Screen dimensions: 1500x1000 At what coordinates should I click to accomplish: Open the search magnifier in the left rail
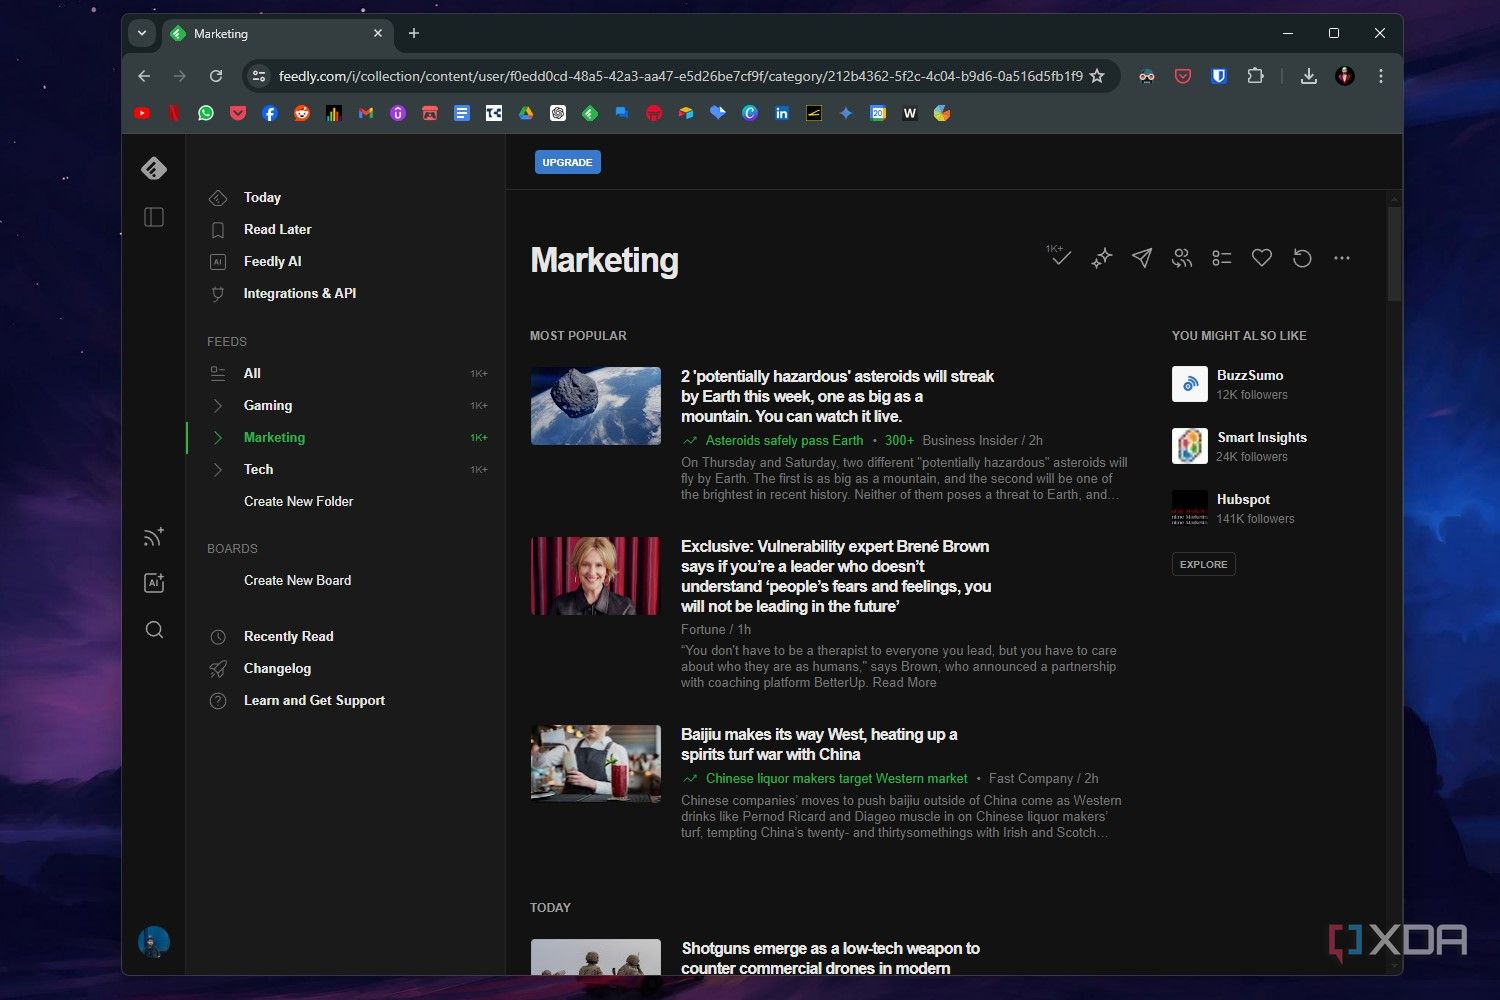154,629
